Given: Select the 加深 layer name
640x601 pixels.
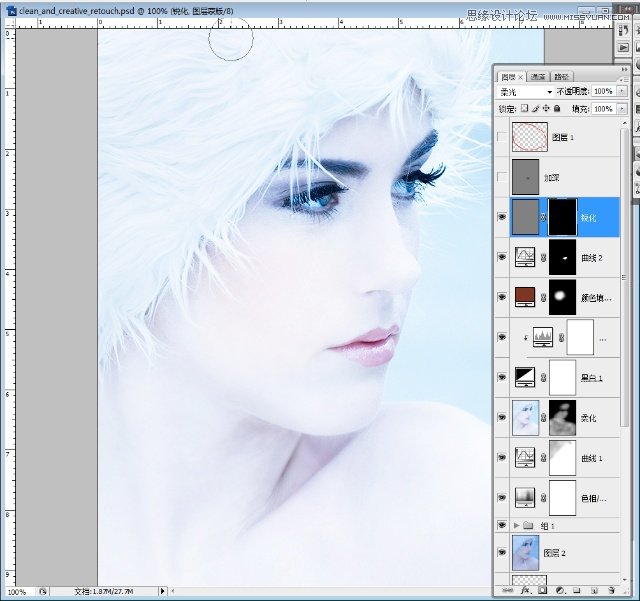Looking at the screenshot, I should coord(551,178).
